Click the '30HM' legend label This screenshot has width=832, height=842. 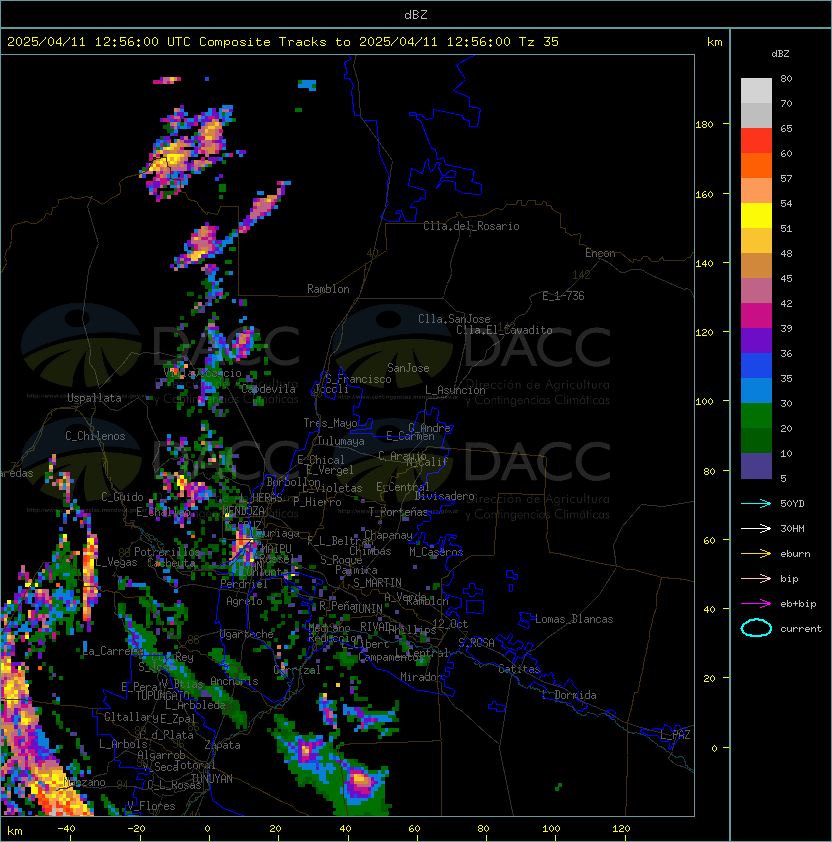tap(792, 528)
